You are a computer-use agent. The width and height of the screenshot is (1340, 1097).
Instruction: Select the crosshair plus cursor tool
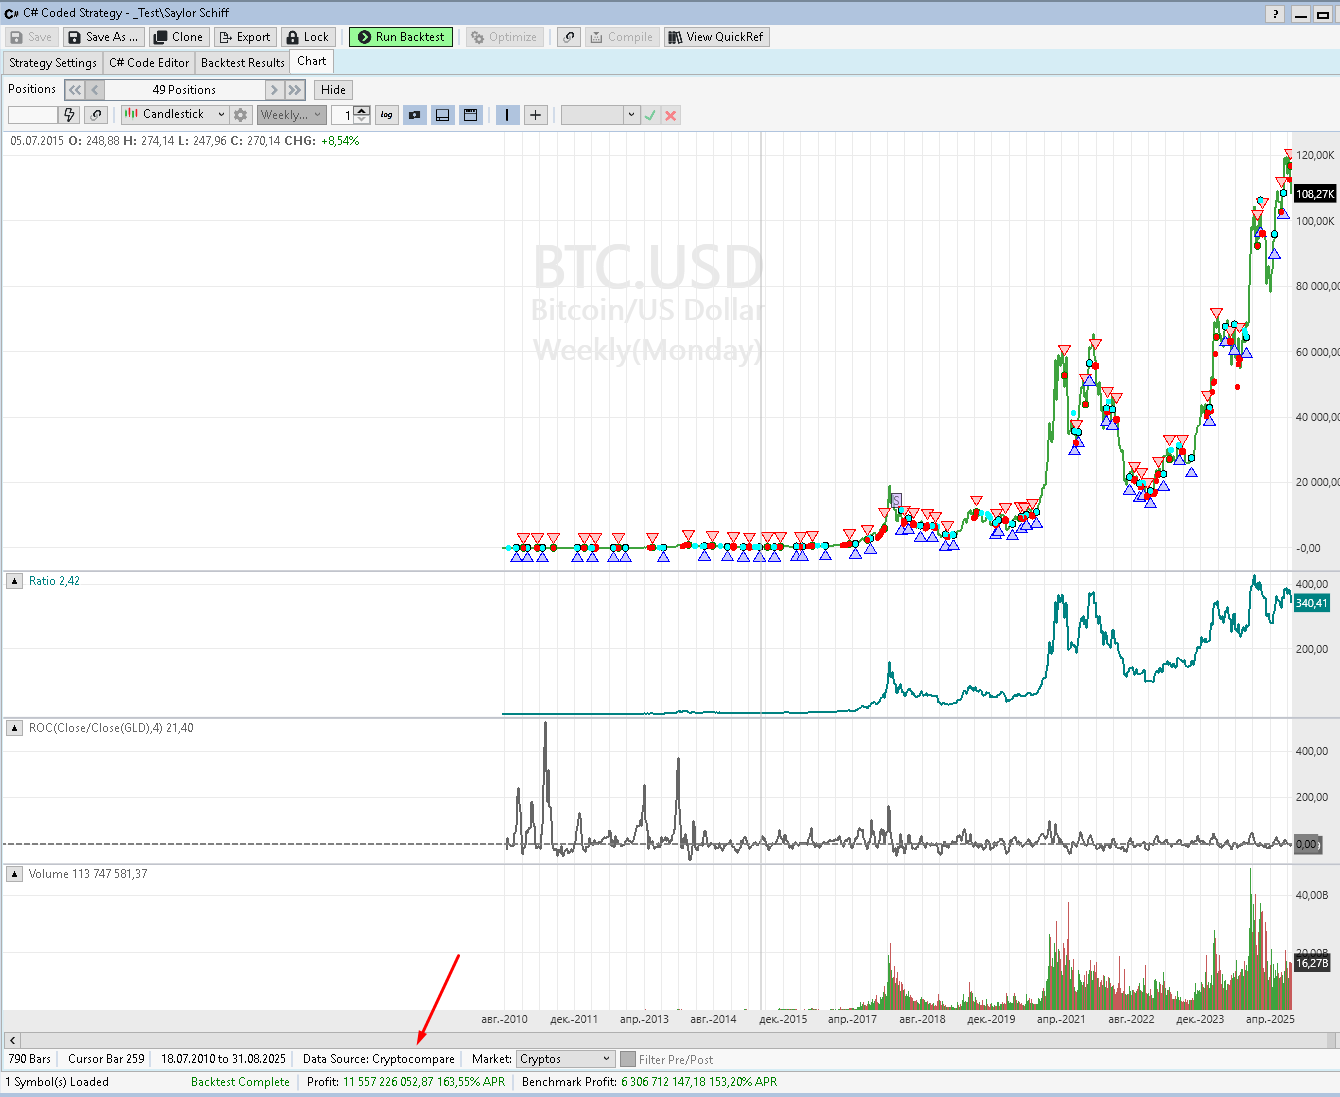536,115
